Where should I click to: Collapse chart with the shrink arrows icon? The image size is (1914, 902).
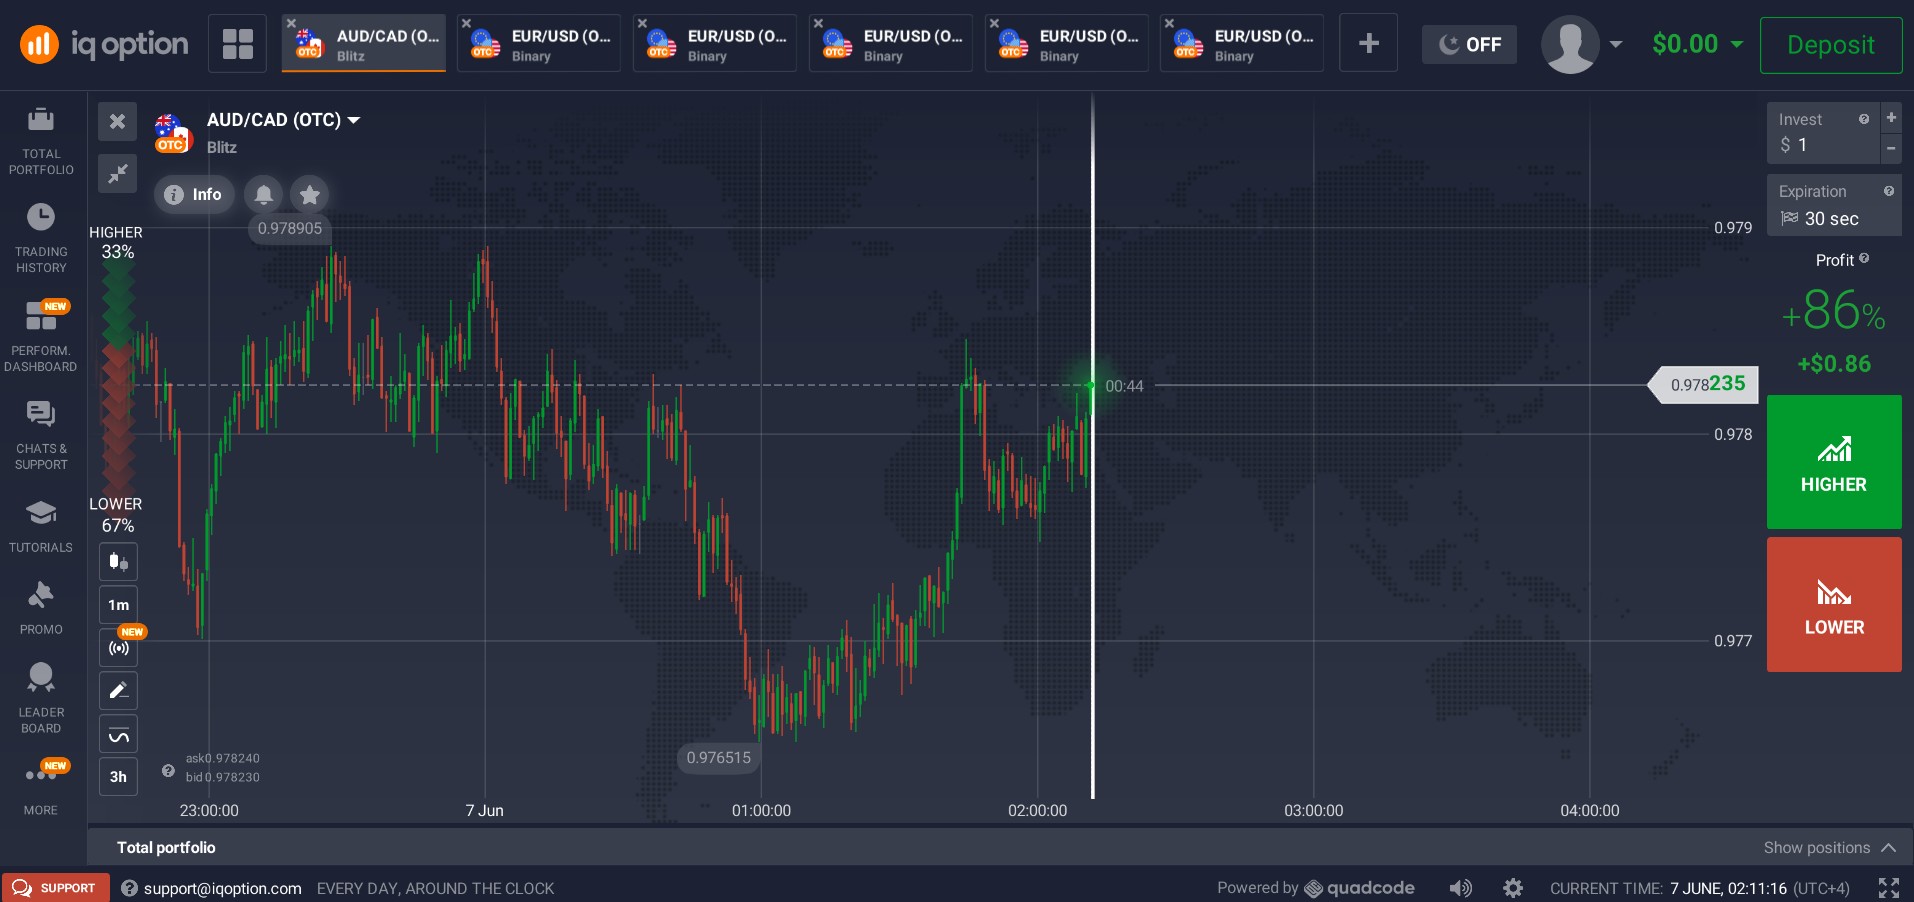pyautogui.click(x=117, y=173)
